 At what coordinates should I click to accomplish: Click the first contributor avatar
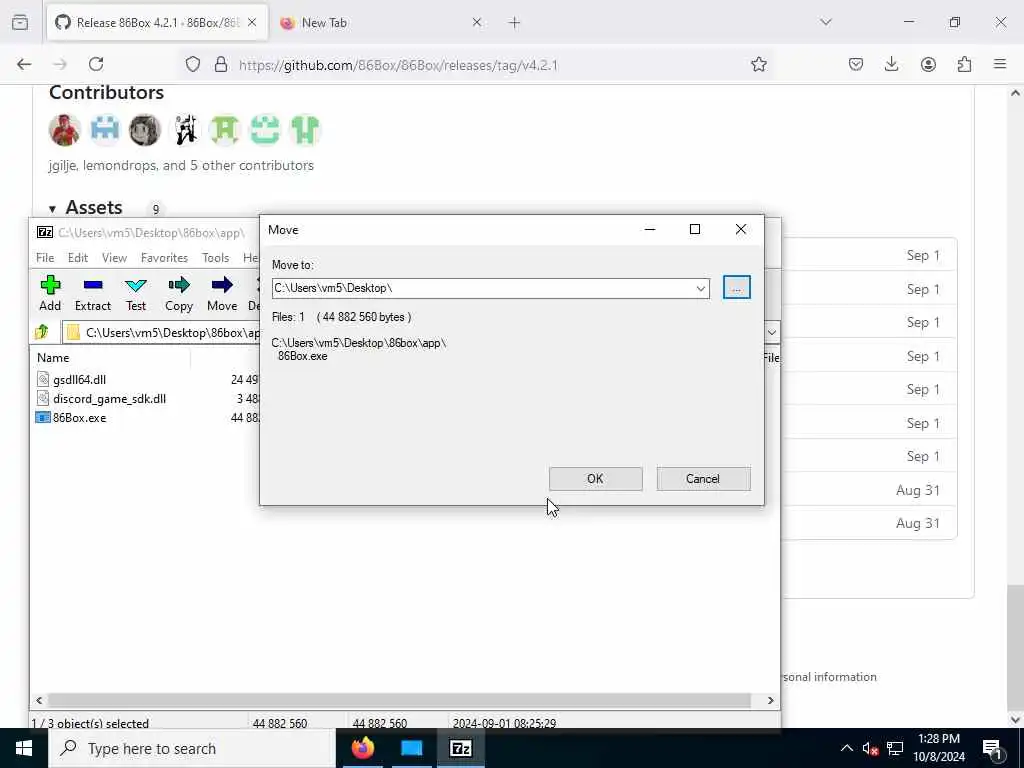(x=64, y=130)
